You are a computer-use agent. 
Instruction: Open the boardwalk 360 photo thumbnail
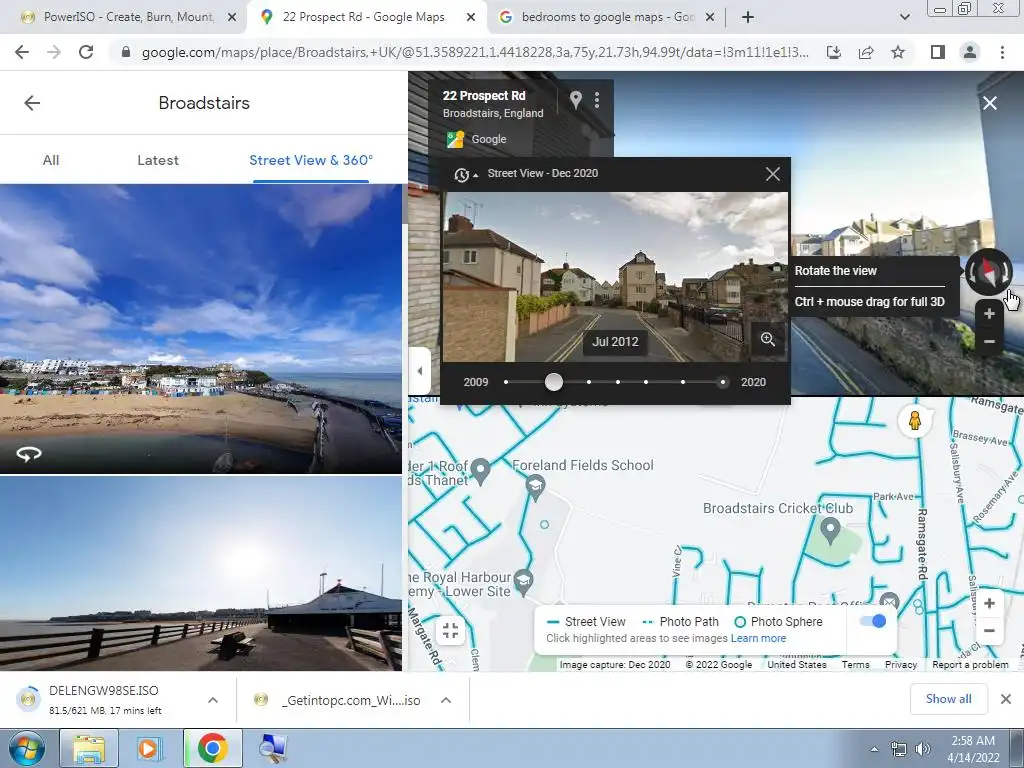tap(201, 573)
